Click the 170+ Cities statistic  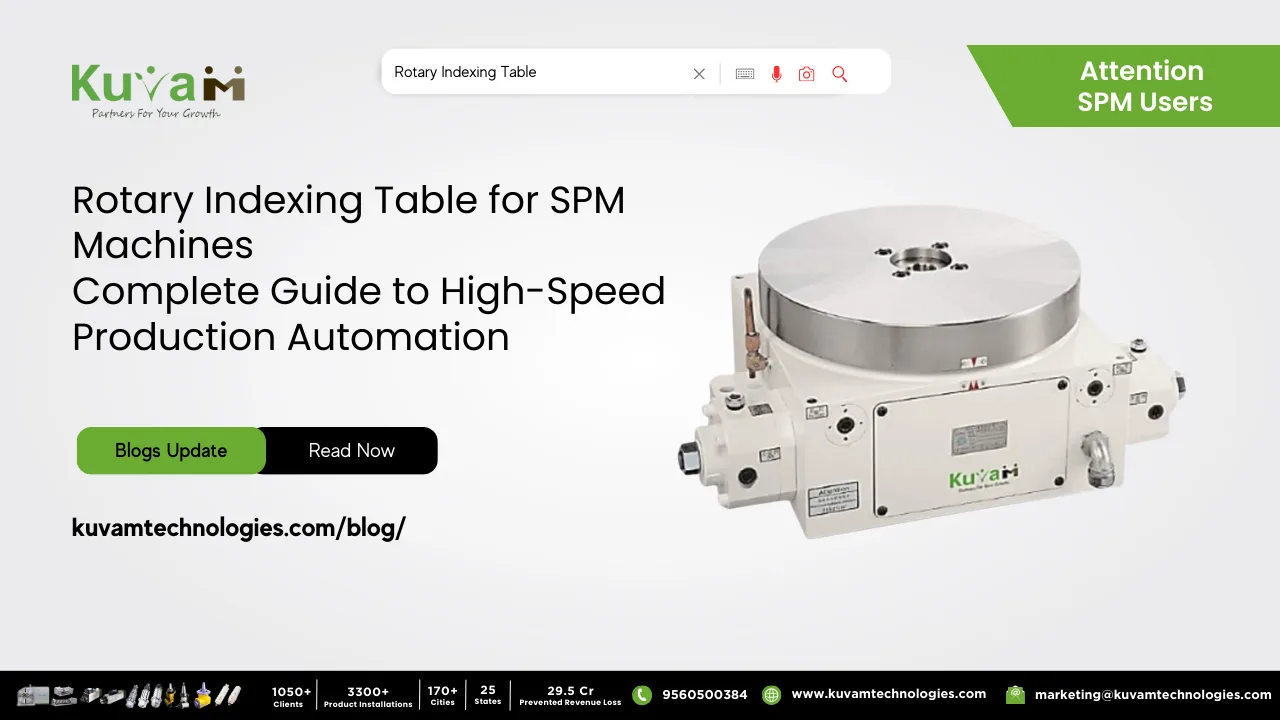coord(442,696)
